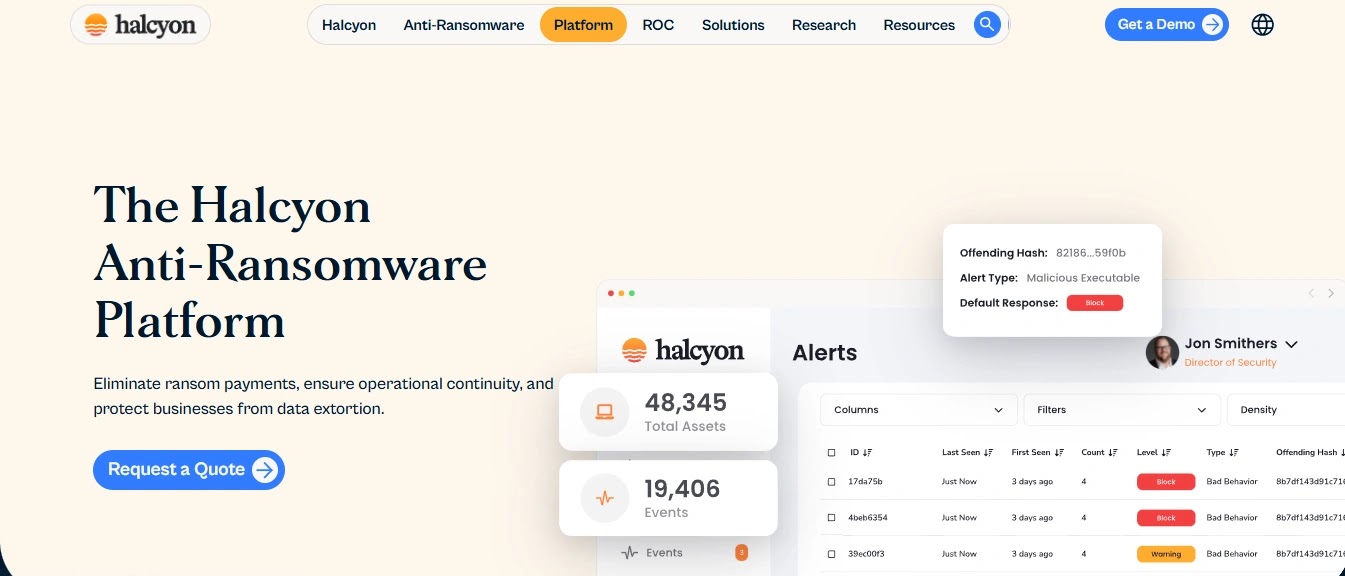Click the red Block Default Response badge

click(x=1095, y=303)
